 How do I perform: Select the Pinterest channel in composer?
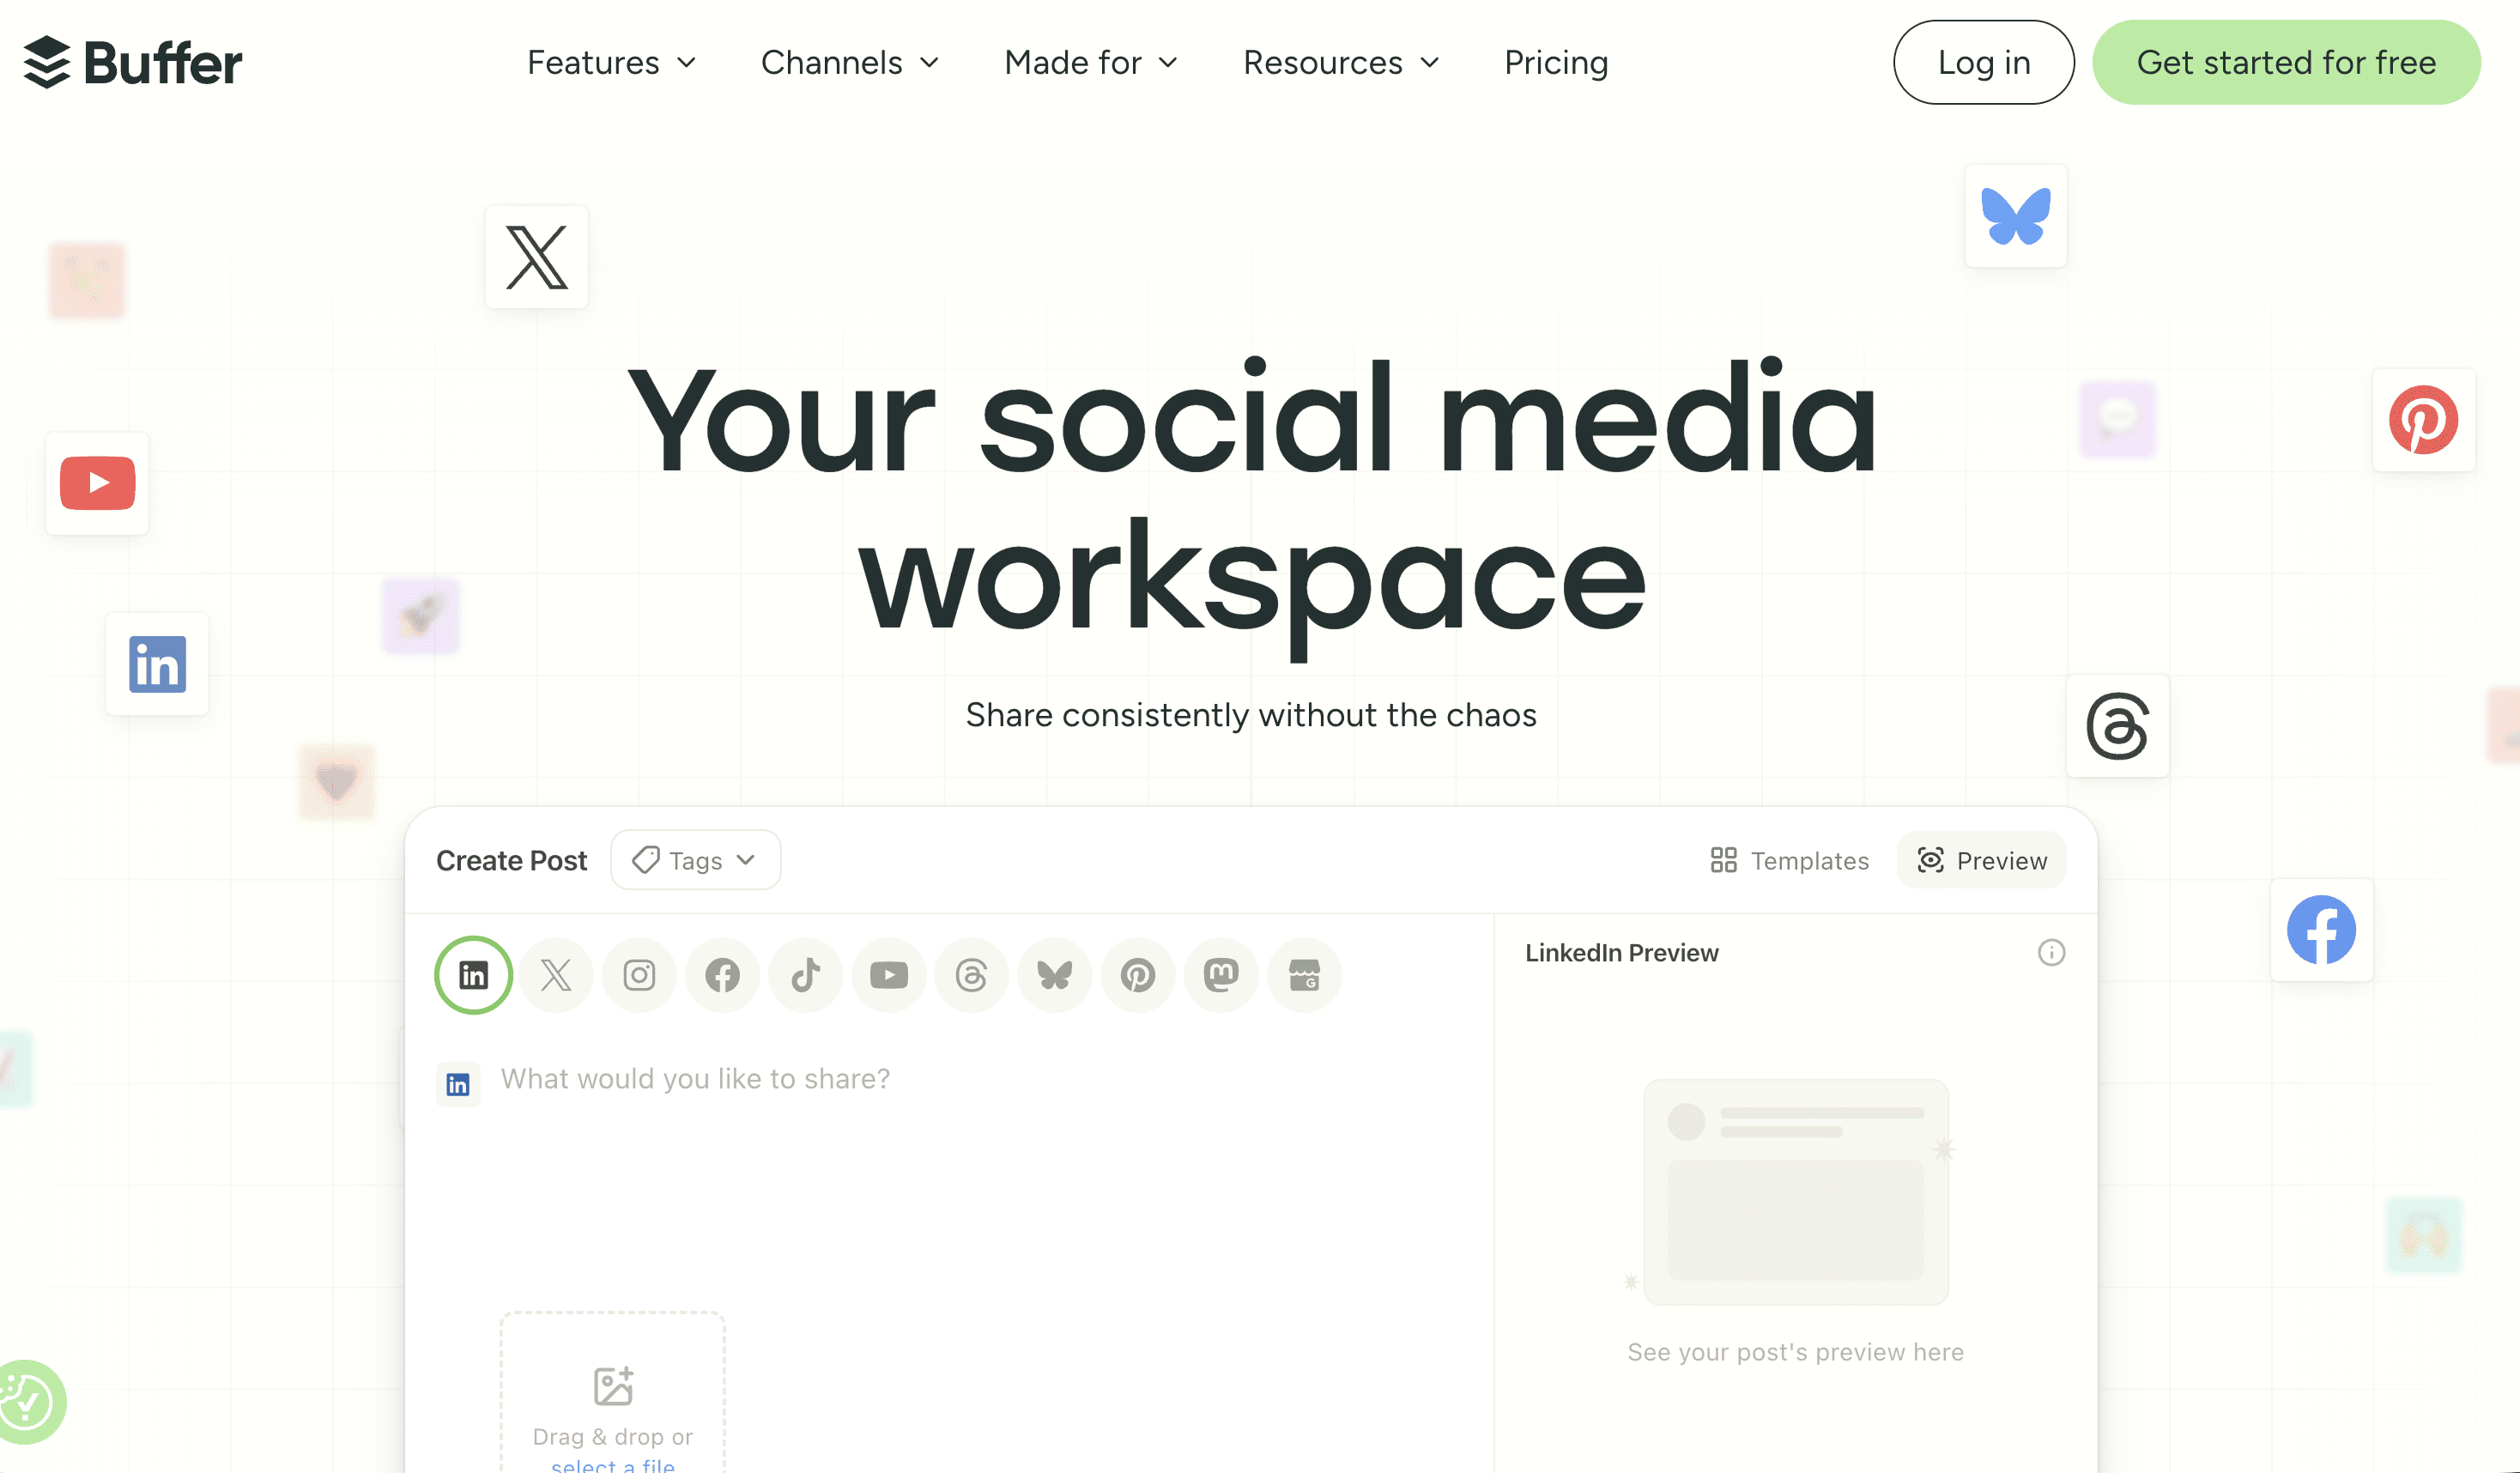click(1137, 974)
